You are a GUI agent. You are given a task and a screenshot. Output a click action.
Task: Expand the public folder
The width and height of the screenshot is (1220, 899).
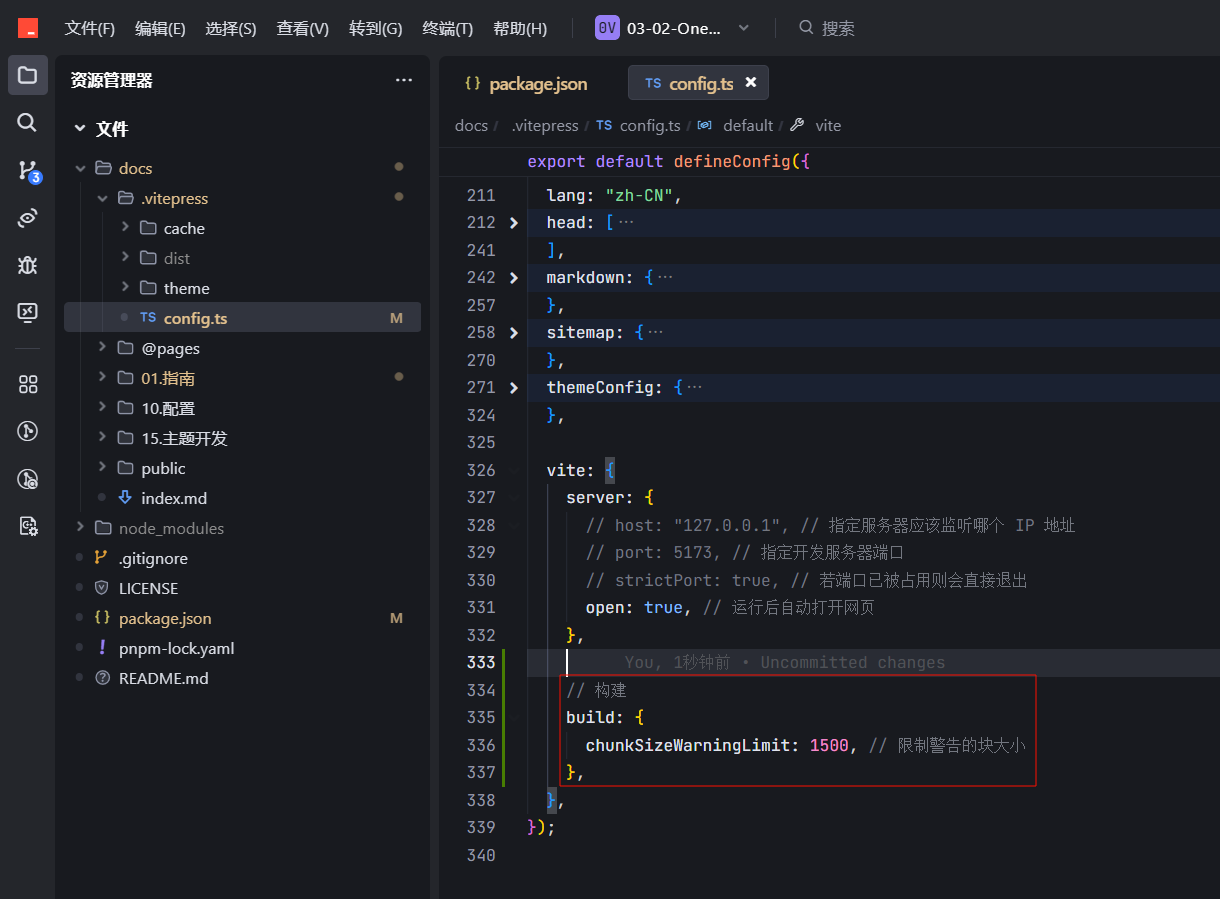102,468
